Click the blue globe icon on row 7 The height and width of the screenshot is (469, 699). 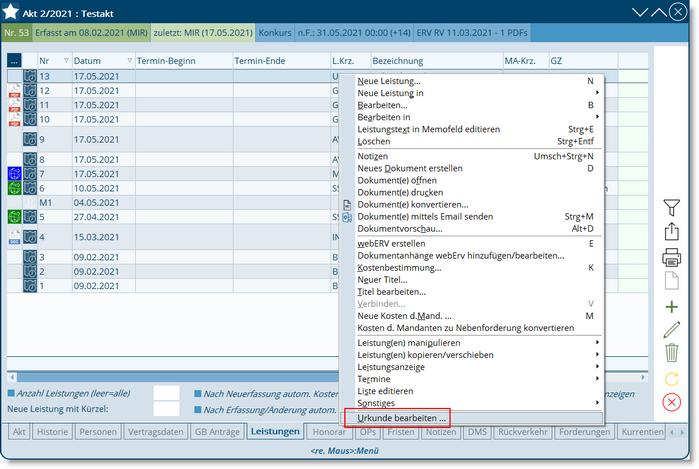15,174
